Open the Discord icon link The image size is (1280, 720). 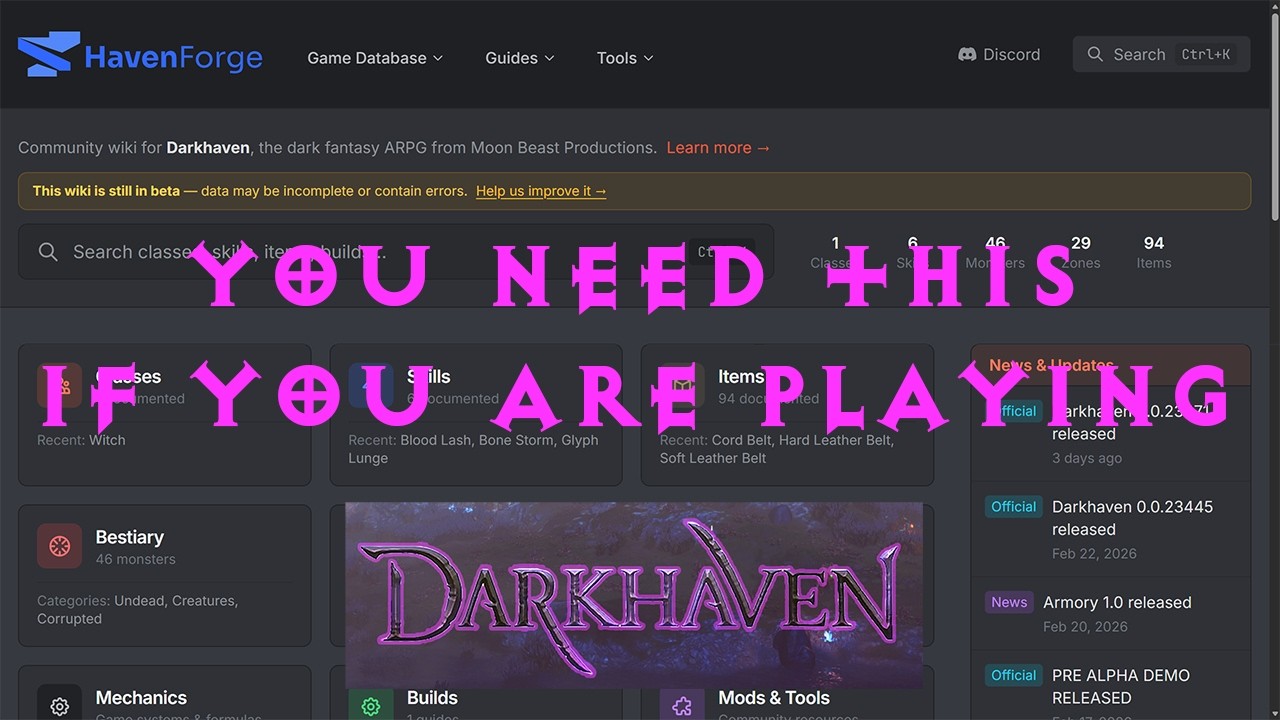point(967,55)
